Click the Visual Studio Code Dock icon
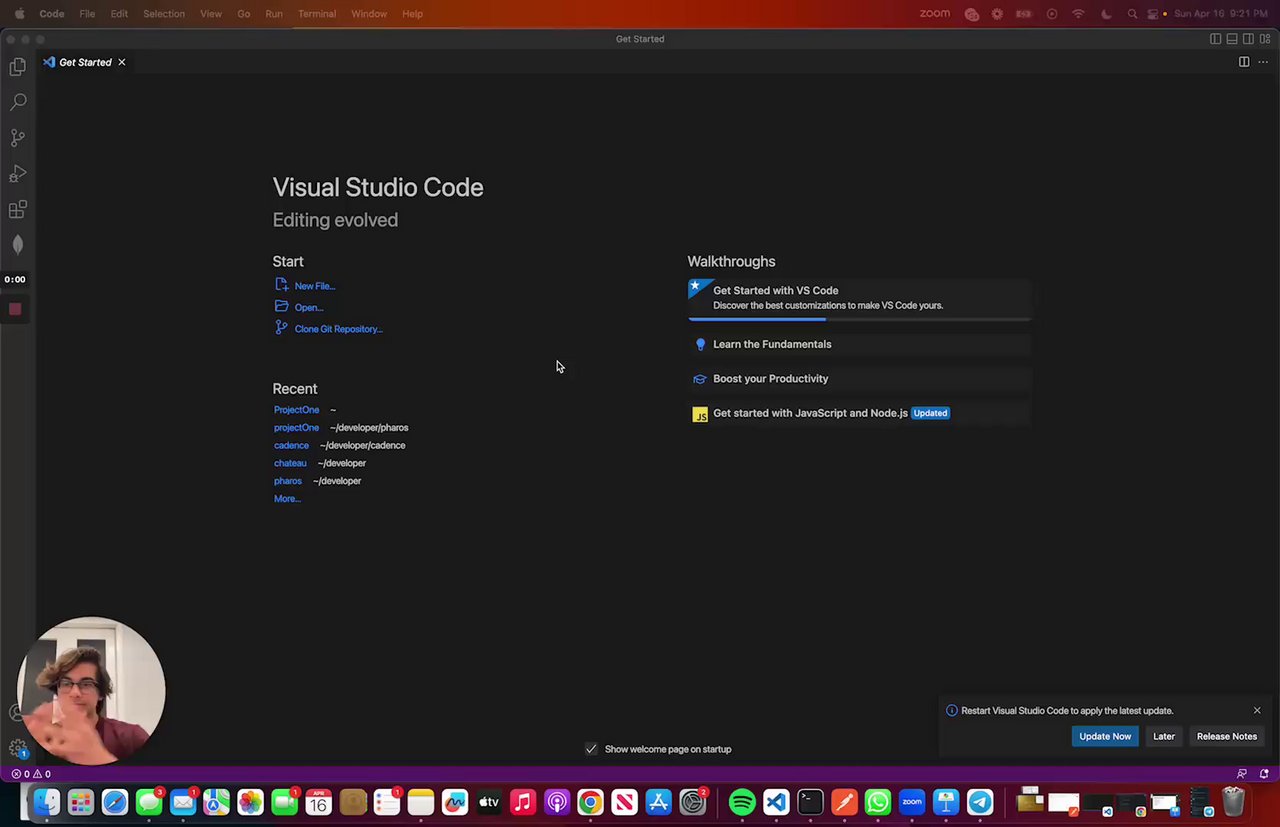 click(x=776, y=802)
